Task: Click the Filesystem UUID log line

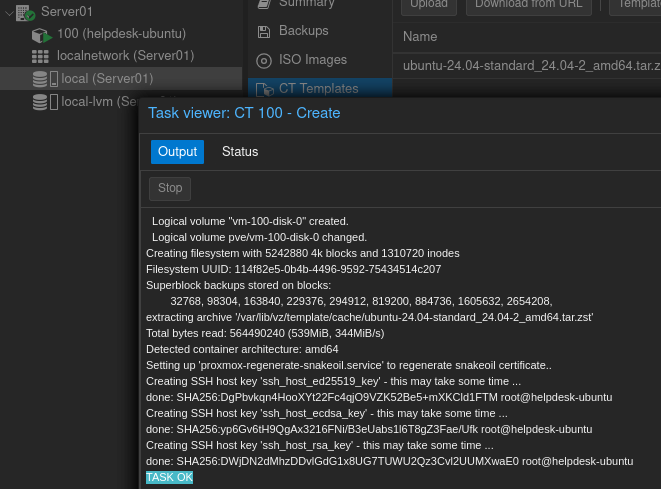Action: [293, 269]
